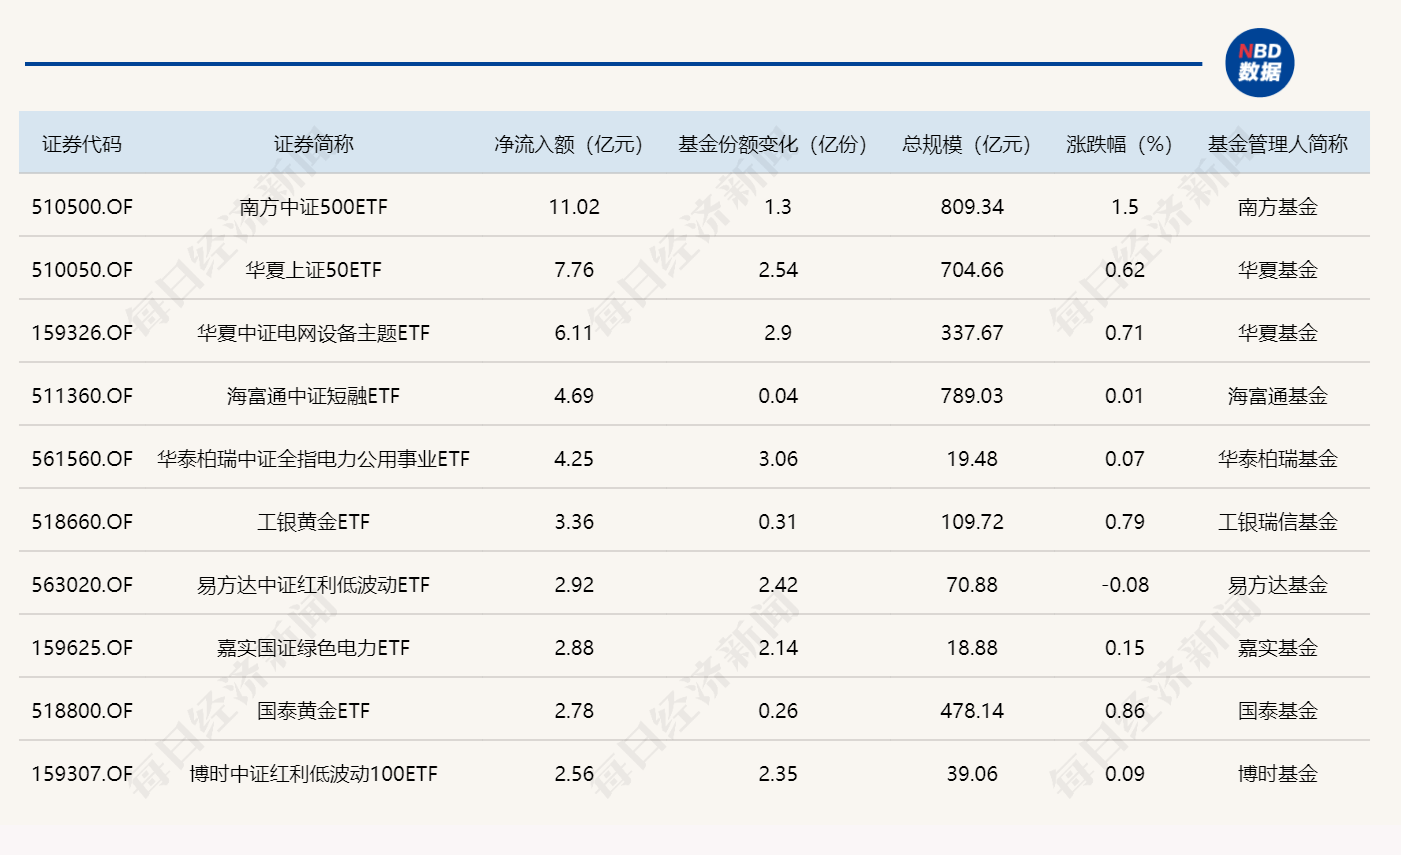The width and height of the screenshot is (1401, 855).
Task: Click 华夏中证电网设备主题ETF in the table
Action: pos(313,333)
